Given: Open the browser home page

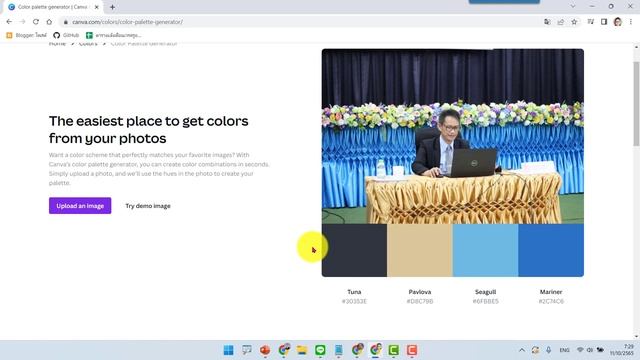Looking at the screenshot, I should point(49,22).
